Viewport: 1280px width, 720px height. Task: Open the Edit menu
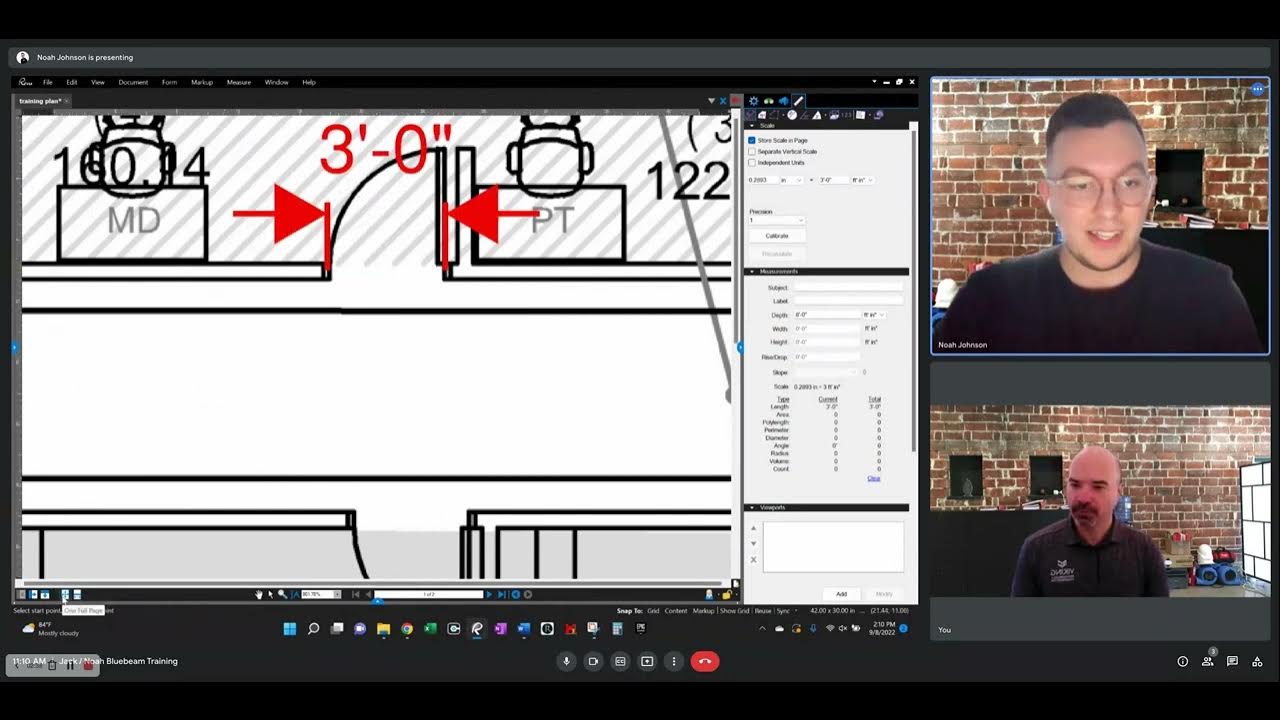point(72,82)
